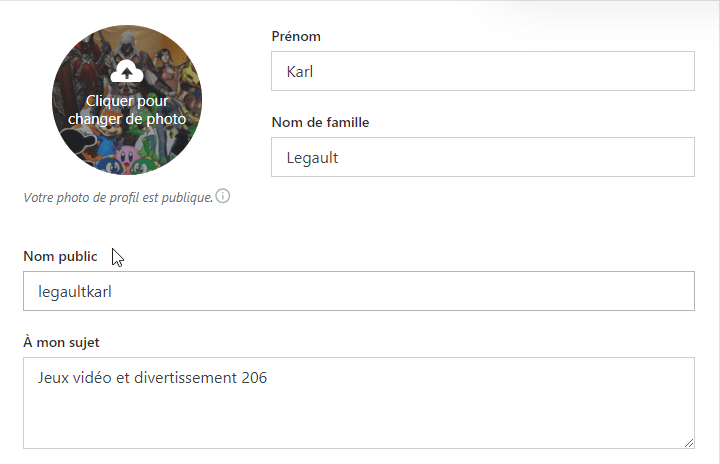Click the number "206" in the about text
This screenshot has width=720, height=464.
pos(254,378)
